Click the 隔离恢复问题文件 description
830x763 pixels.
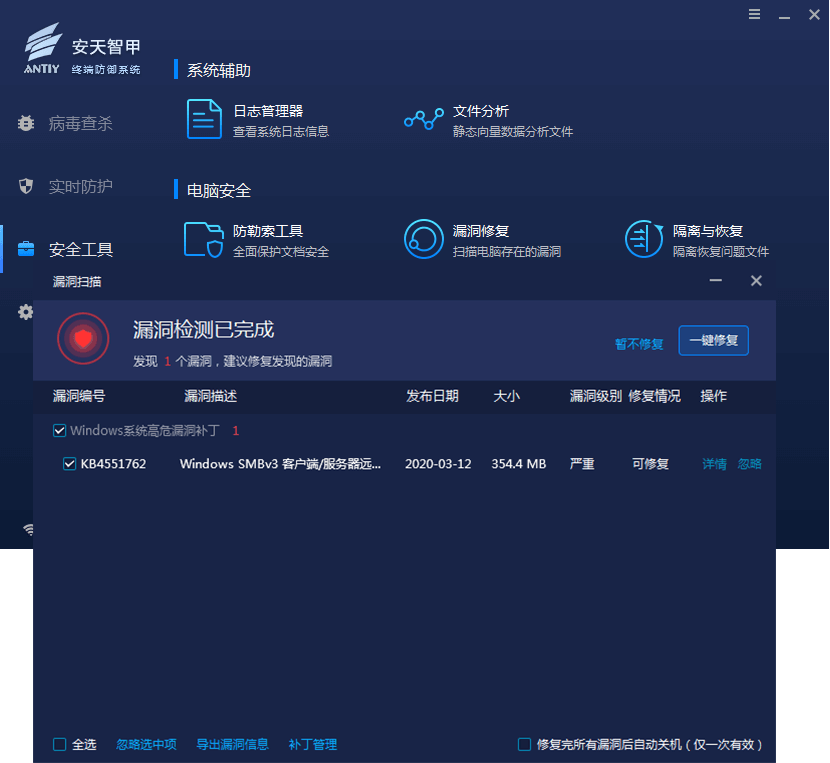(721, 252)
